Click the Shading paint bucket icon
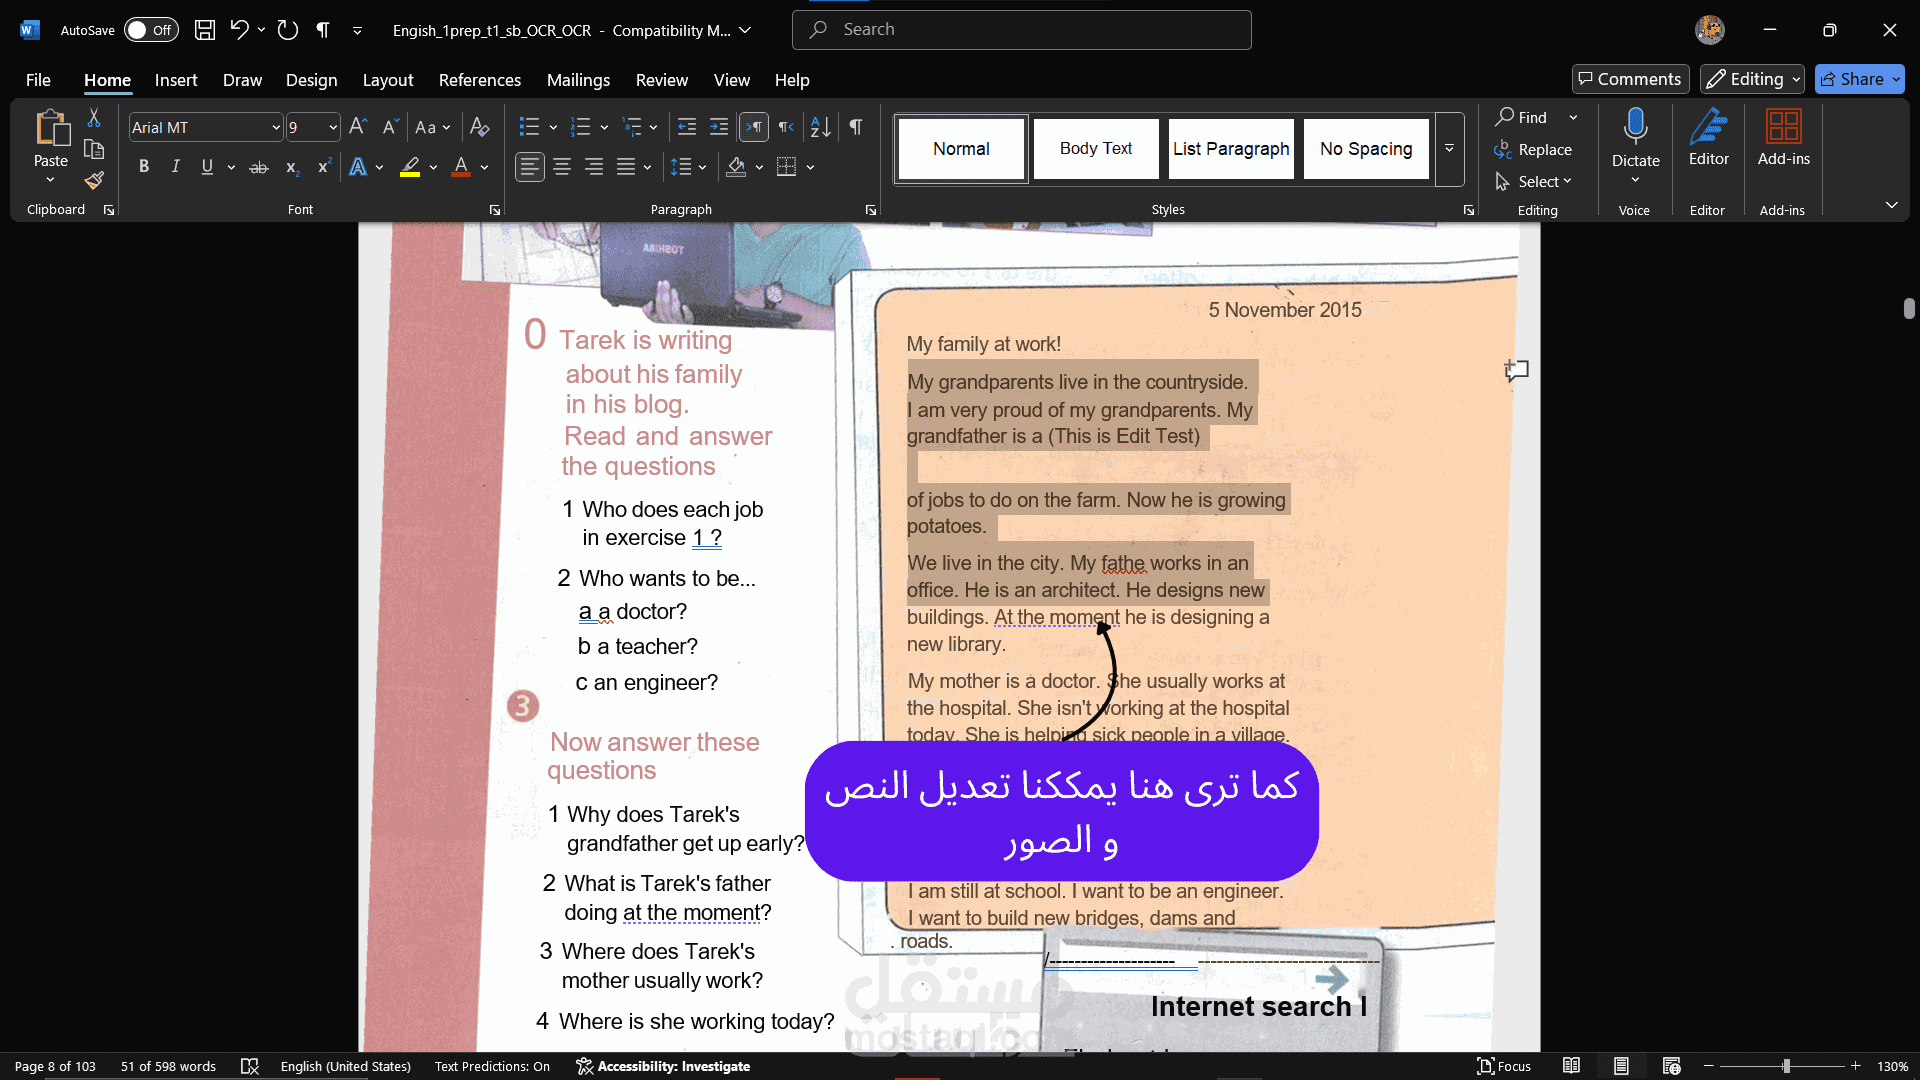The width and height of the screenshot is (1920, 1080). coord(736,167)
